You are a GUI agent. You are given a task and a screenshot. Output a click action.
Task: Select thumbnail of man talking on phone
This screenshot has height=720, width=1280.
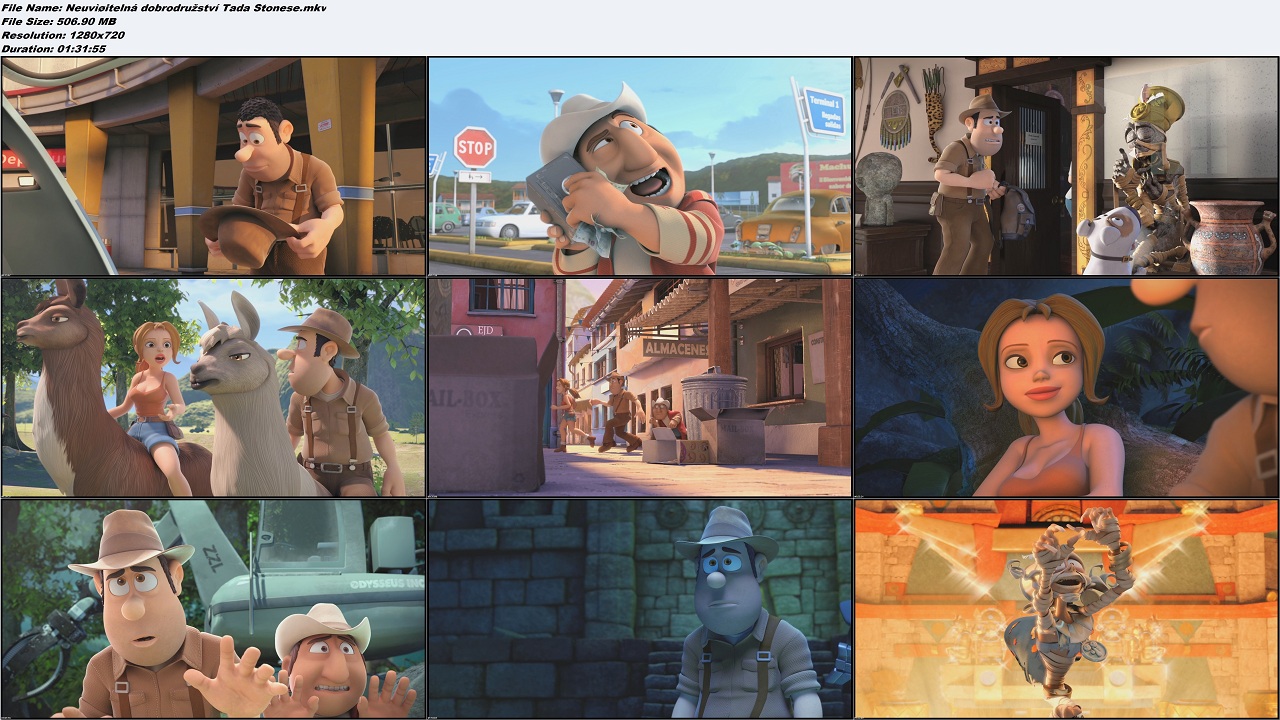coord(640,166)
